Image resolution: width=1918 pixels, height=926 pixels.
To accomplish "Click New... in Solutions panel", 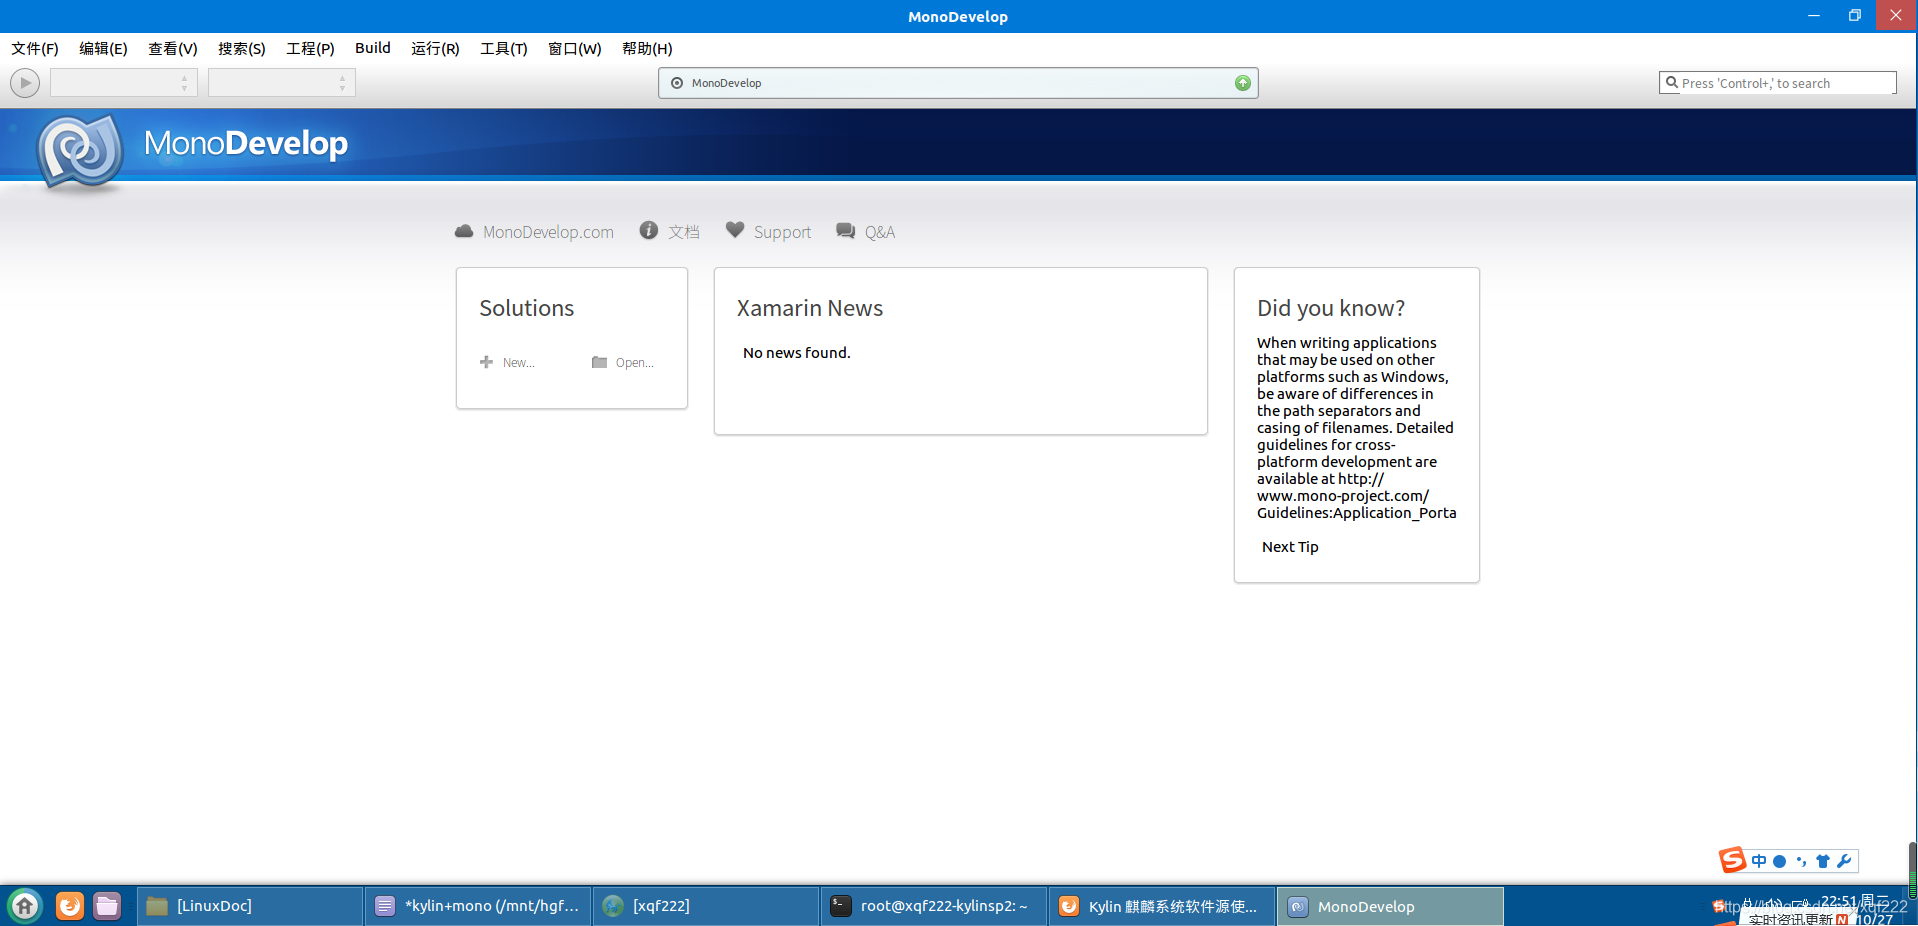I will (519, 363).
